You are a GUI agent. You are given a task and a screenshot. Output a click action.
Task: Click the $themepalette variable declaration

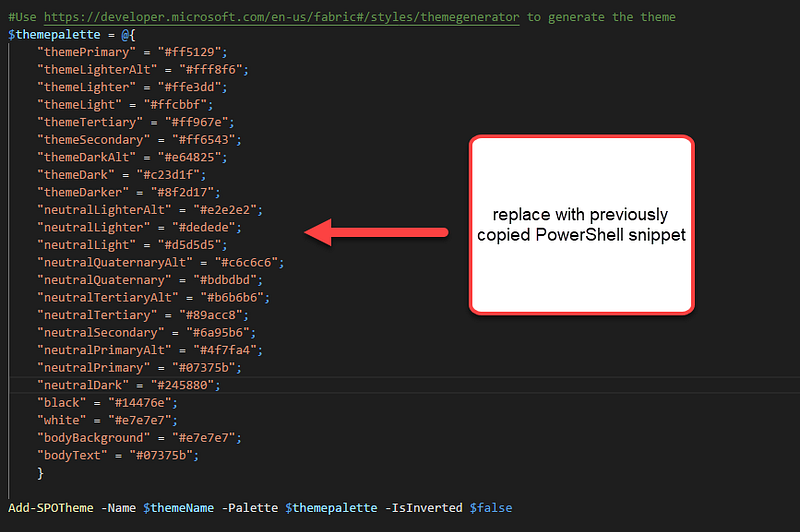[x=55, y=35]
